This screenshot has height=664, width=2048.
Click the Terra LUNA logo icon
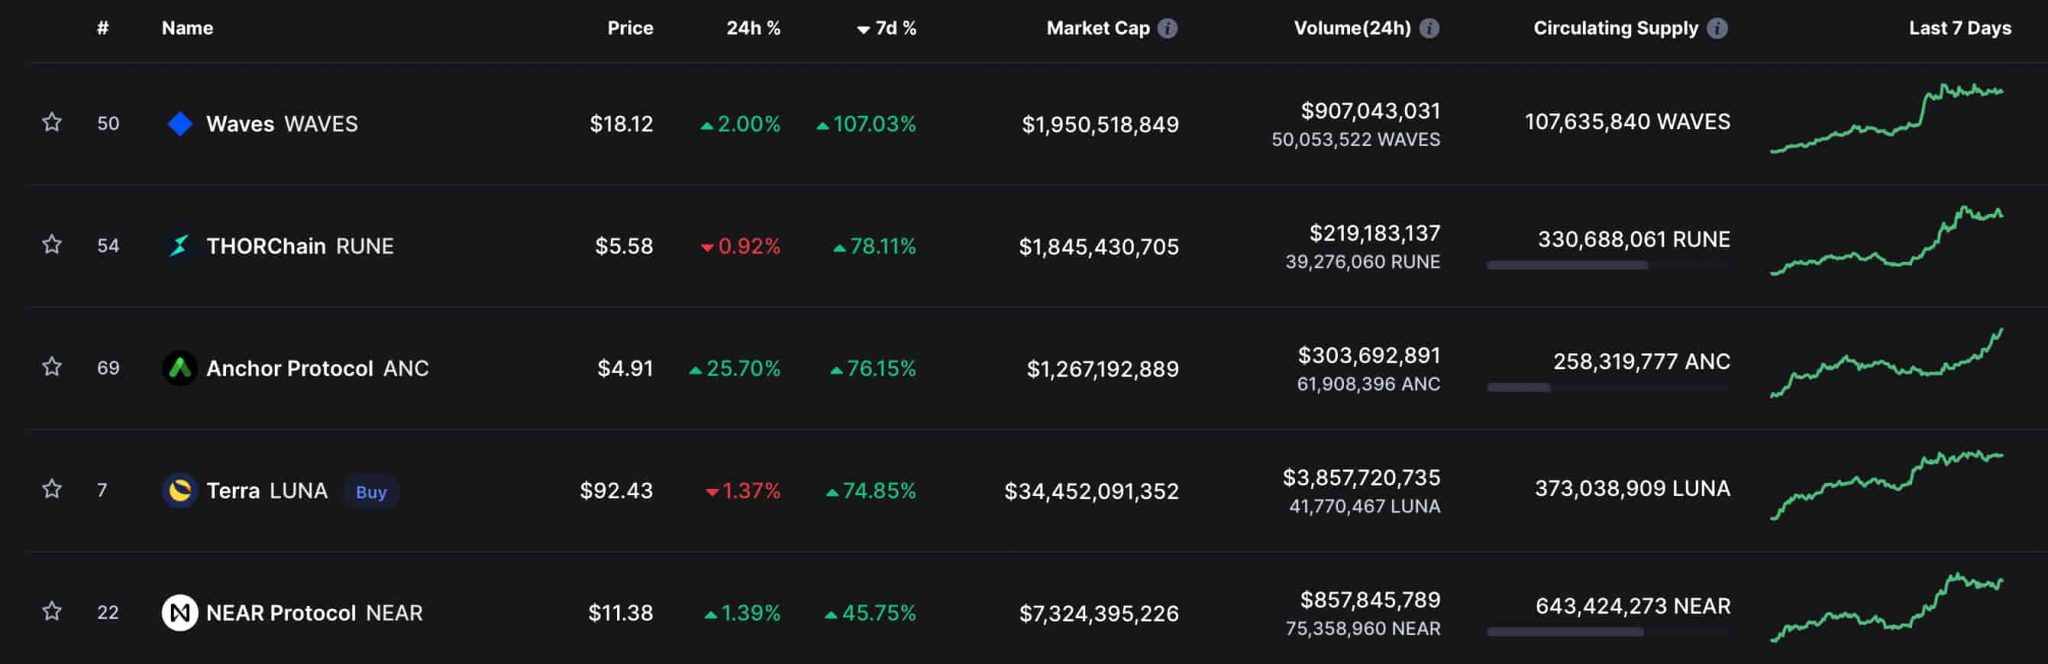(180, 491)
